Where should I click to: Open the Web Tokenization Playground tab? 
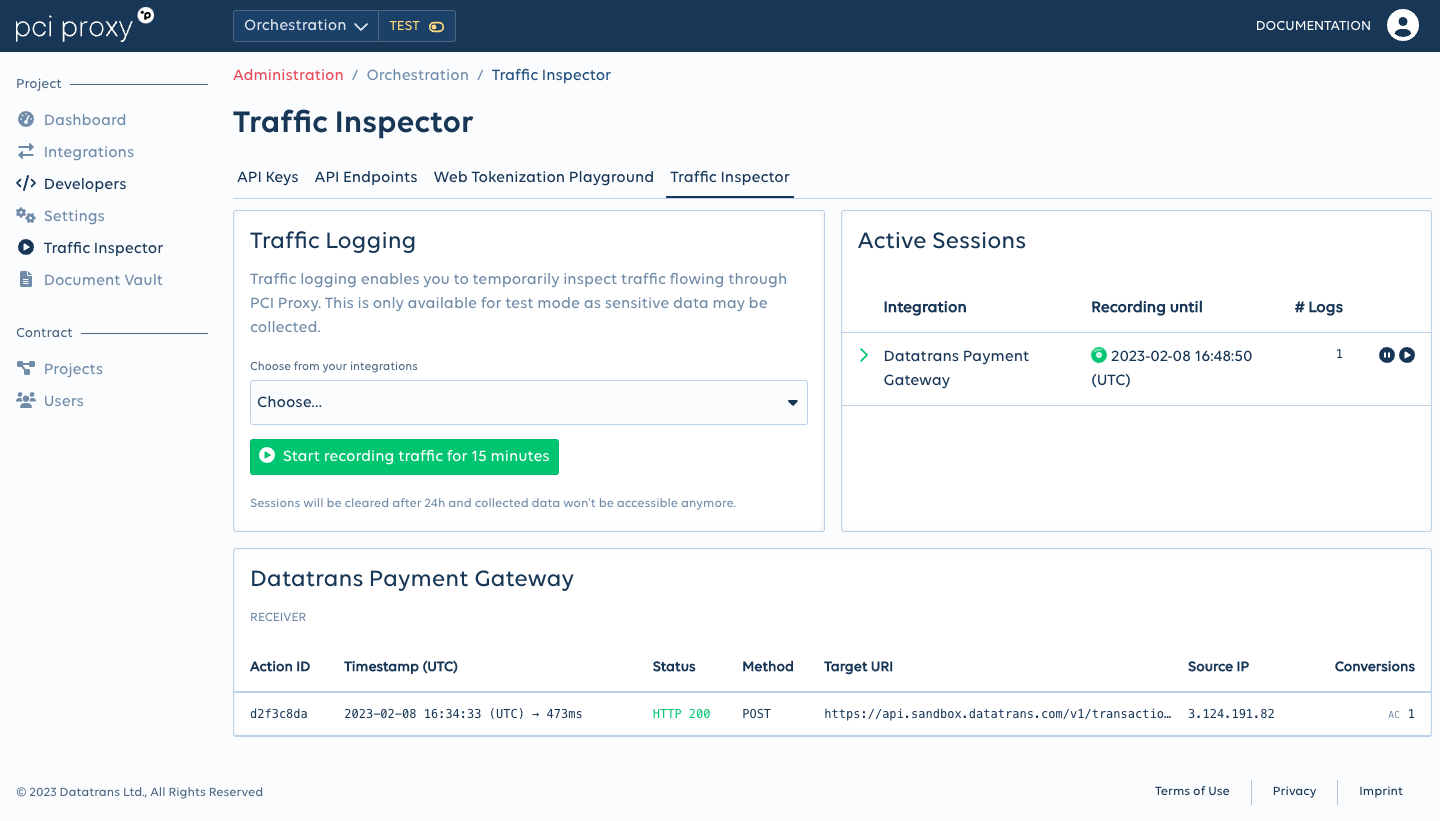544,177
